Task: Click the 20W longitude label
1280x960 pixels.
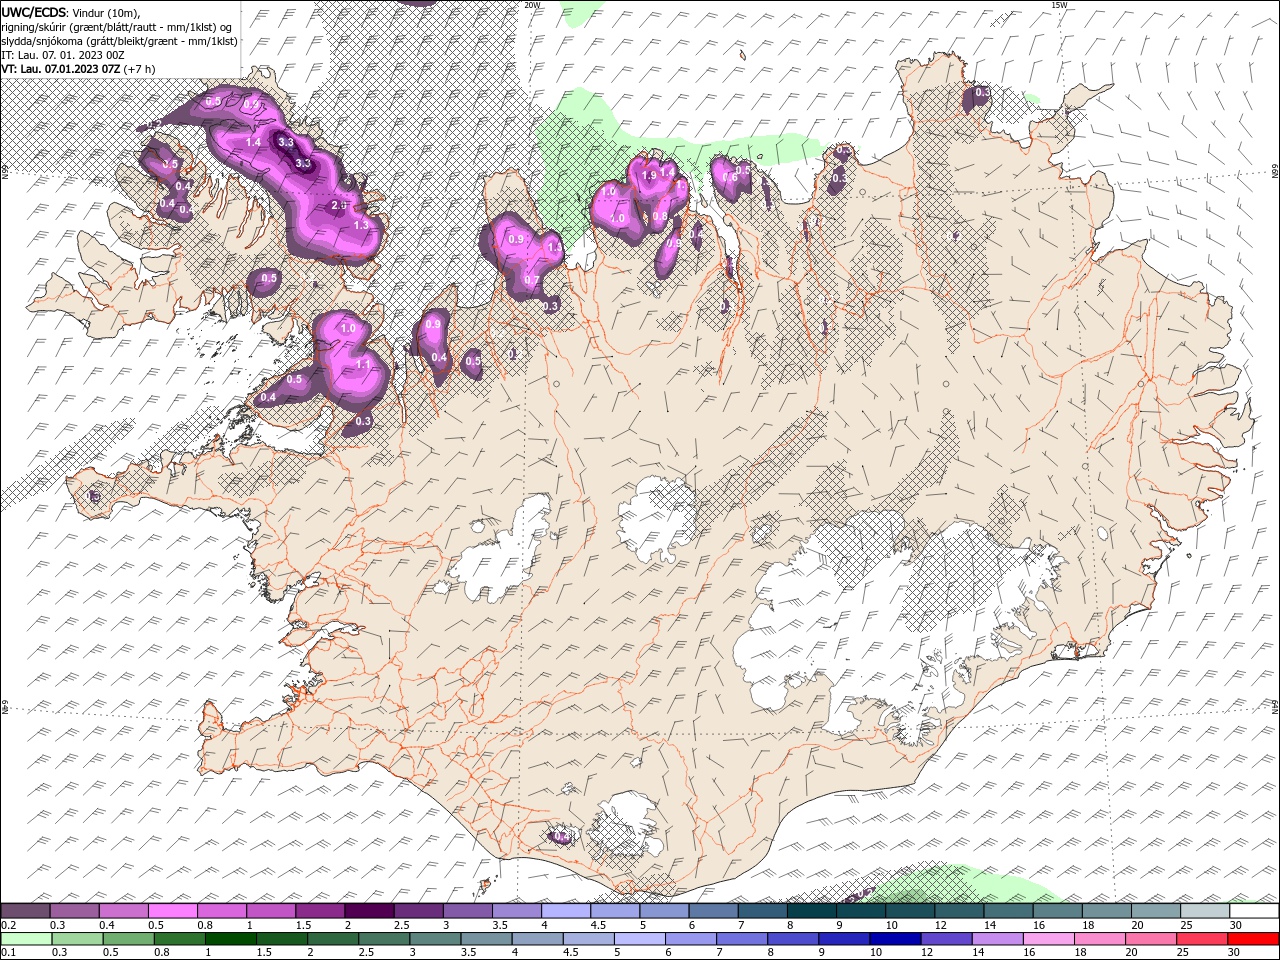Action: click(x=533, y=5)
